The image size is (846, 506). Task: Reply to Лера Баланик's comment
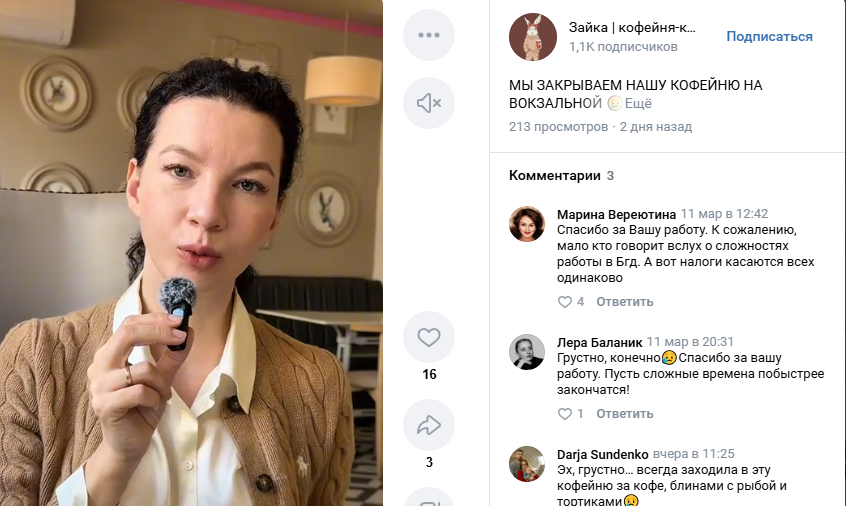(625, 414)
